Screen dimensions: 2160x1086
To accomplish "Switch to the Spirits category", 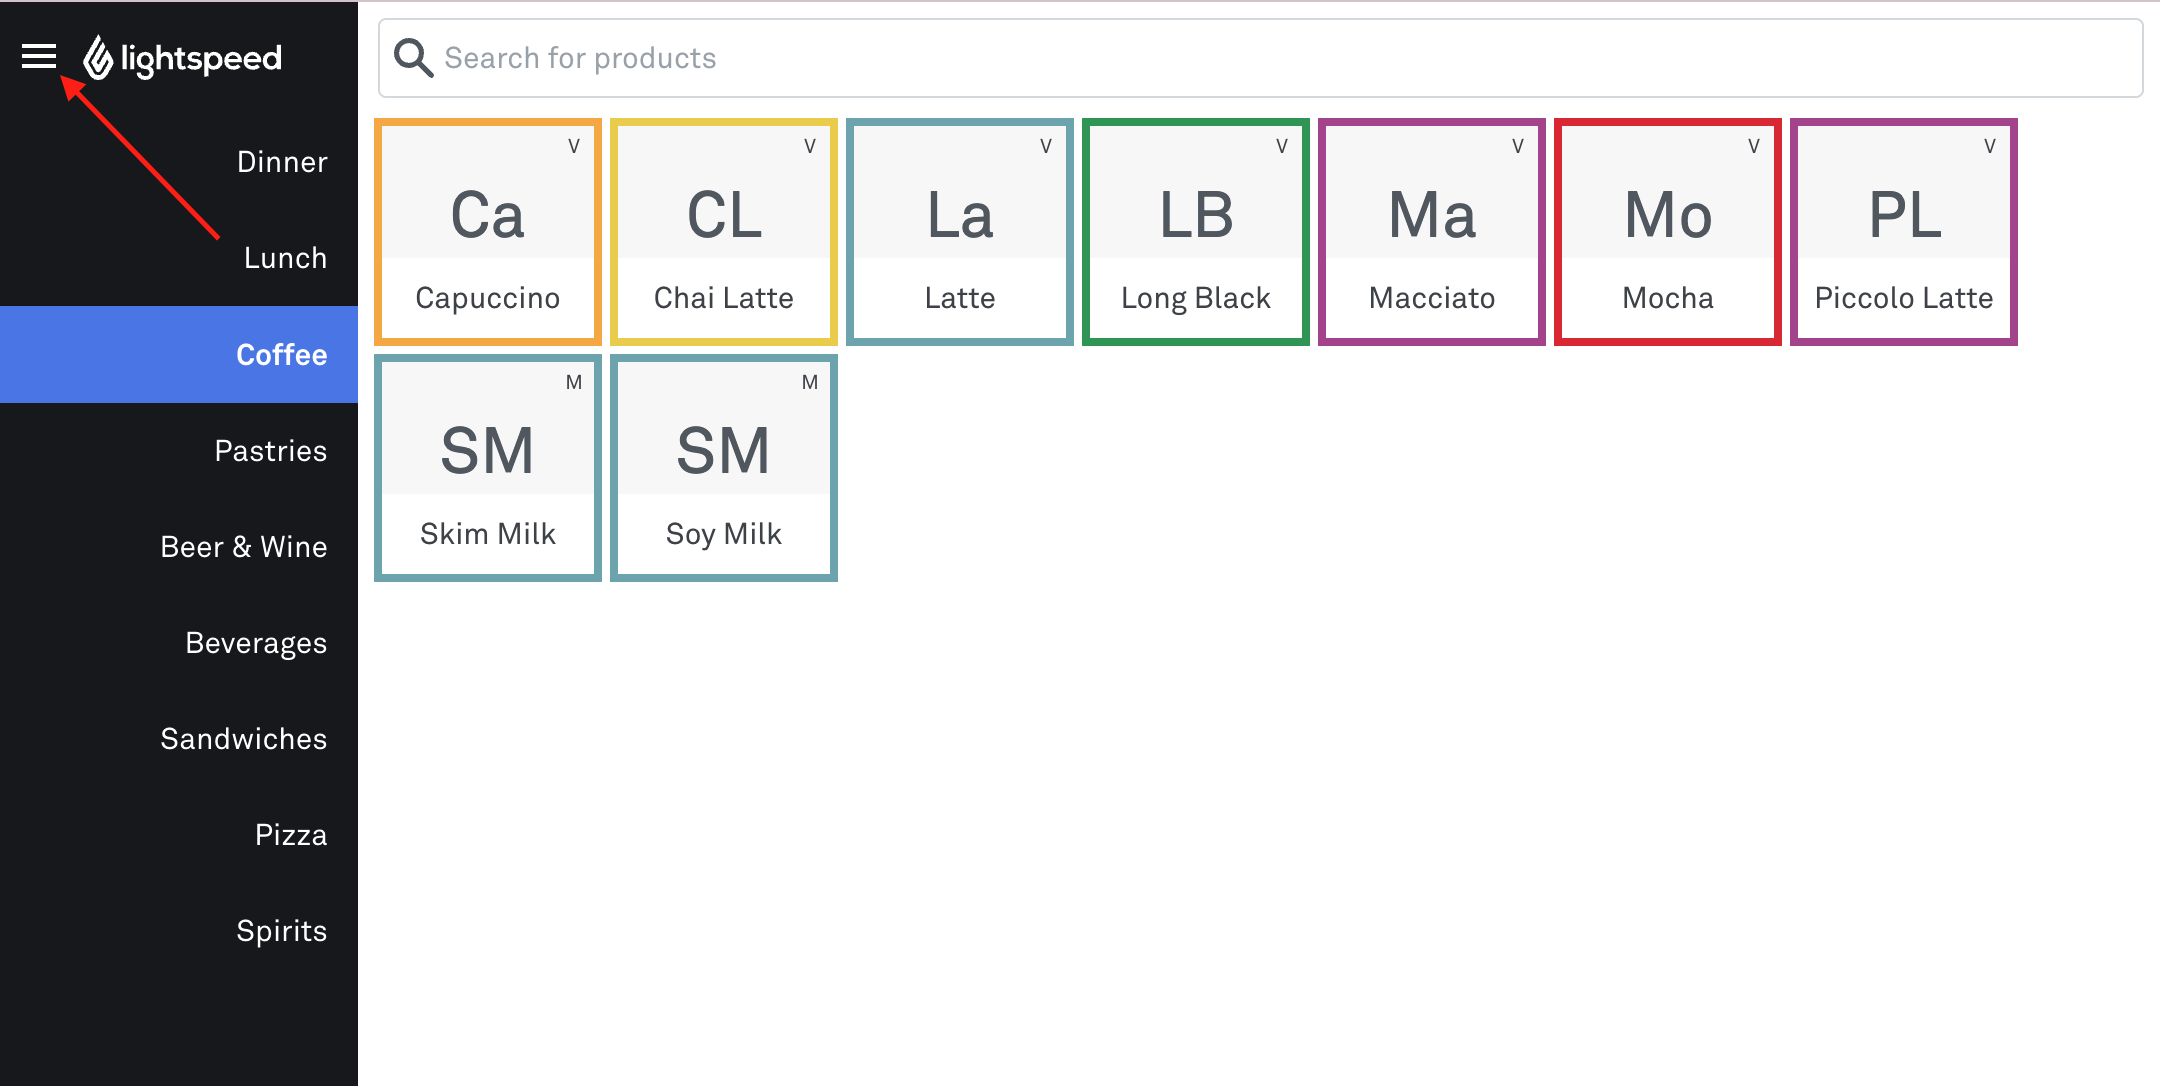I will coord(281,931).
